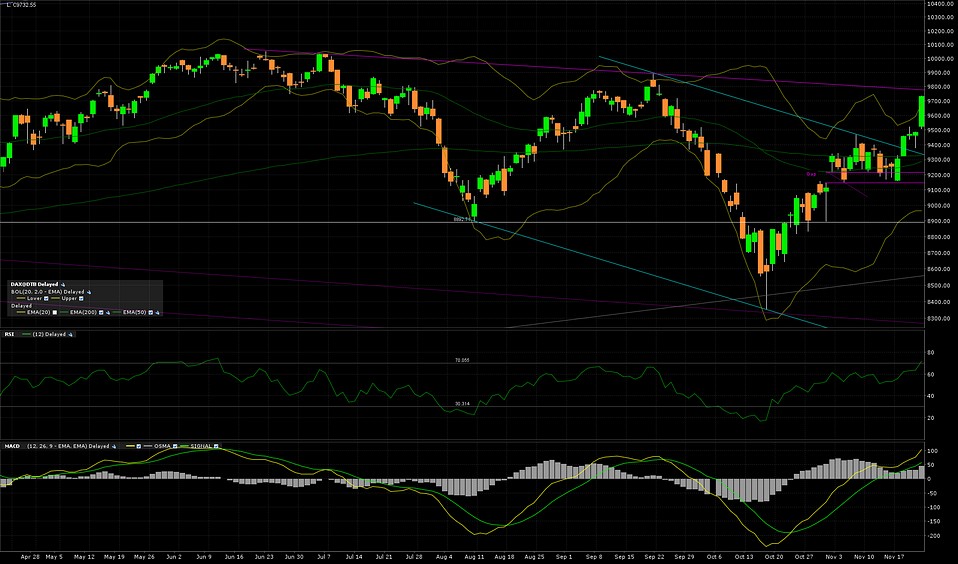Click the Oct 20 date axis label
Screen dimensions: 958x564
tap(773, 557)
